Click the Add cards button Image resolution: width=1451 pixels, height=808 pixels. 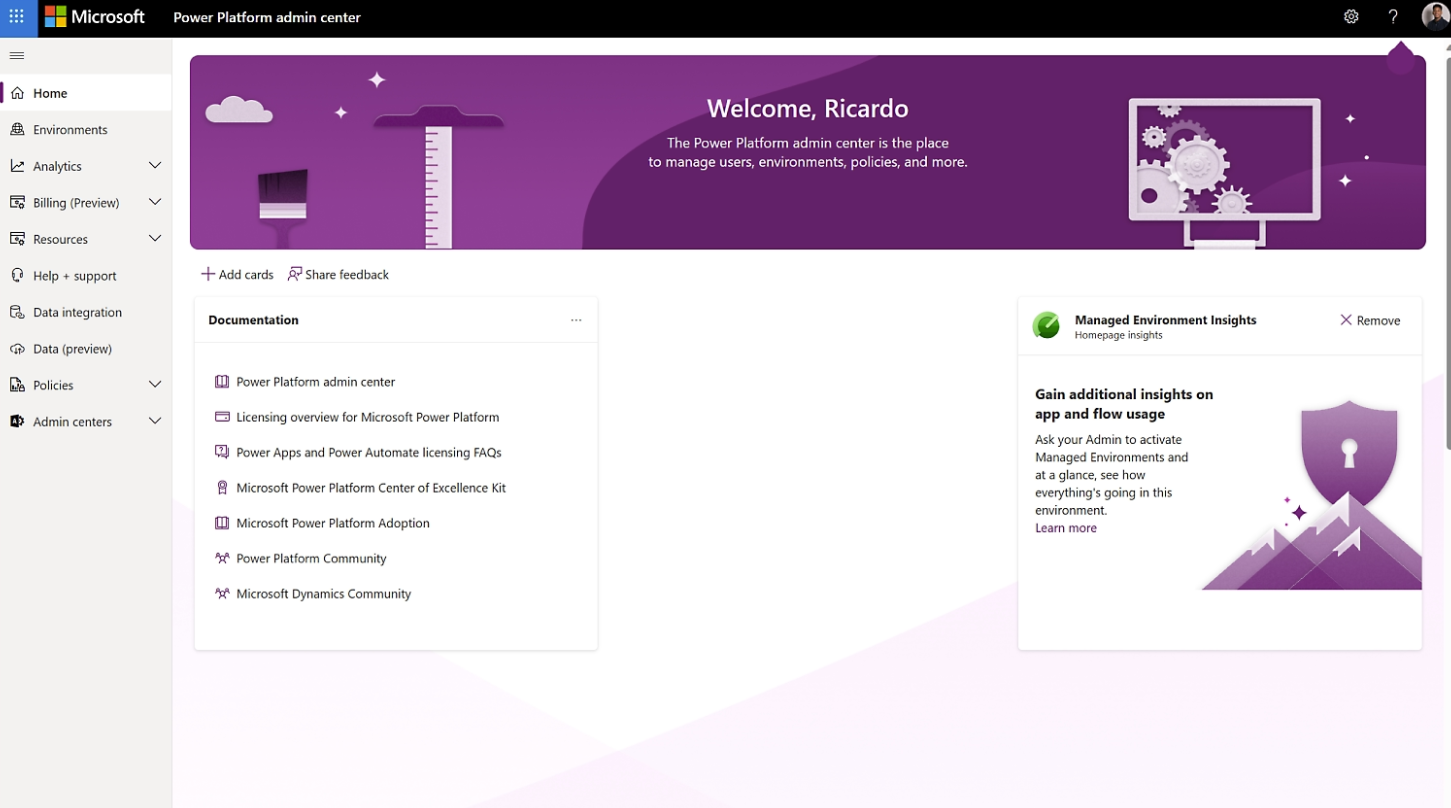(x=237, y=274)
